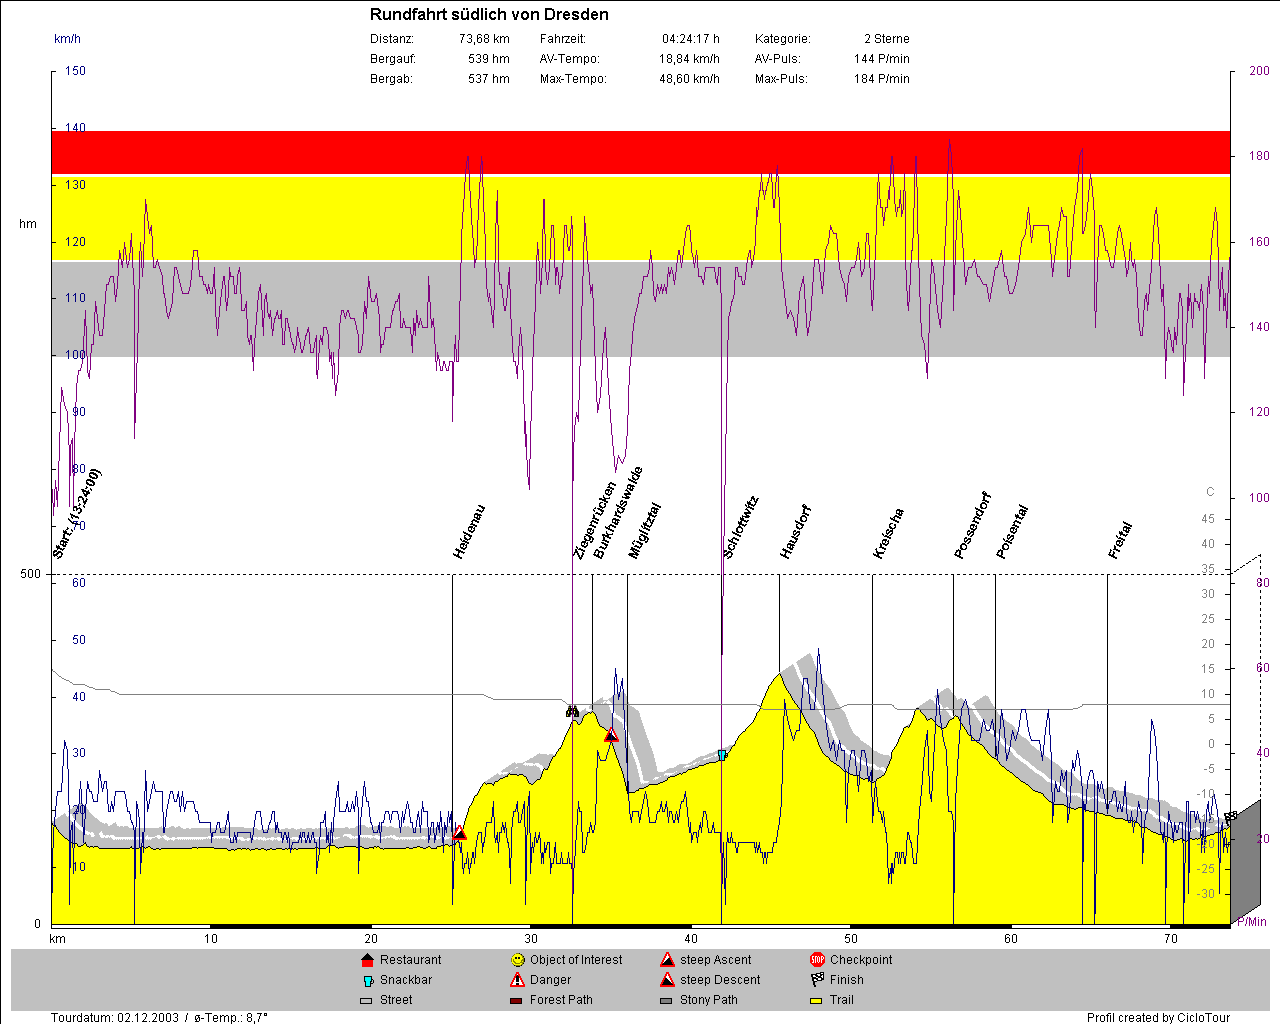Click the chart title 'Rundfahrt südlich von Dresden'
1280x1024 pixels.
[489, 15]
